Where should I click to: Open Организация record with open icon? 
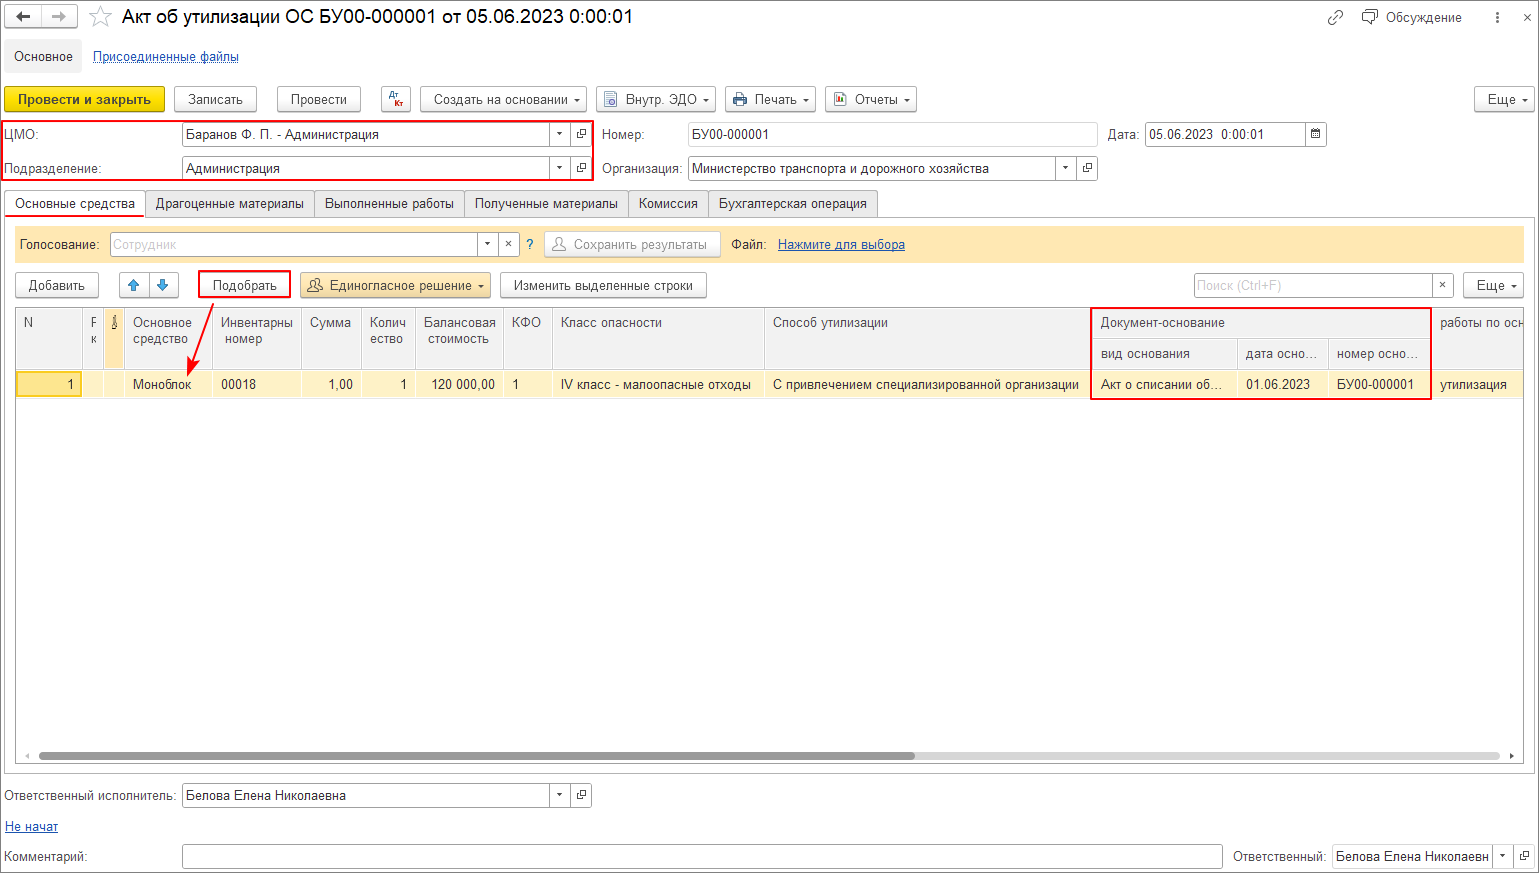[1087, 168]
